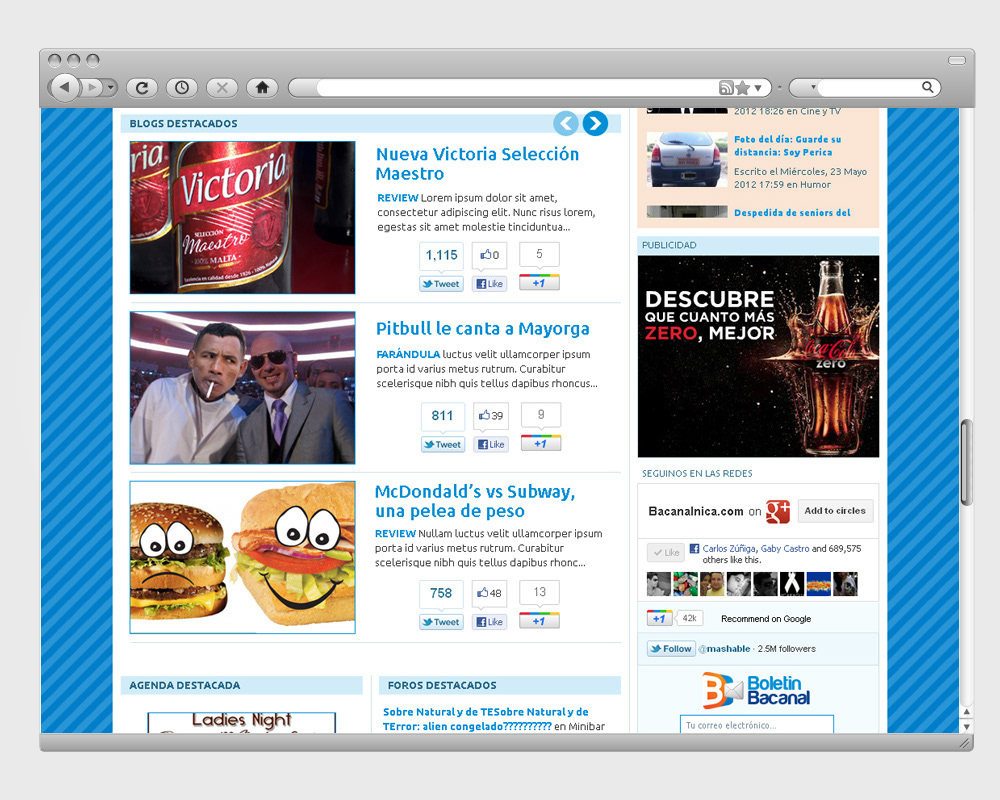
Task: Bookmark page with the star icon
Action: point(742,87)
